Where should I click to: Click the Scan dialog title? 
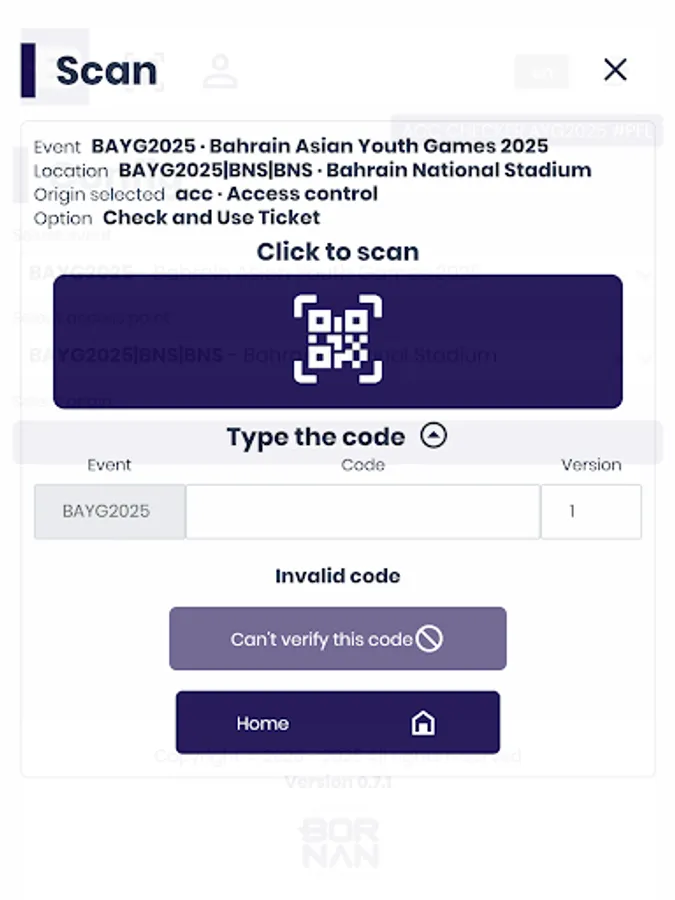pyautogui.click(x=106, y=71)
